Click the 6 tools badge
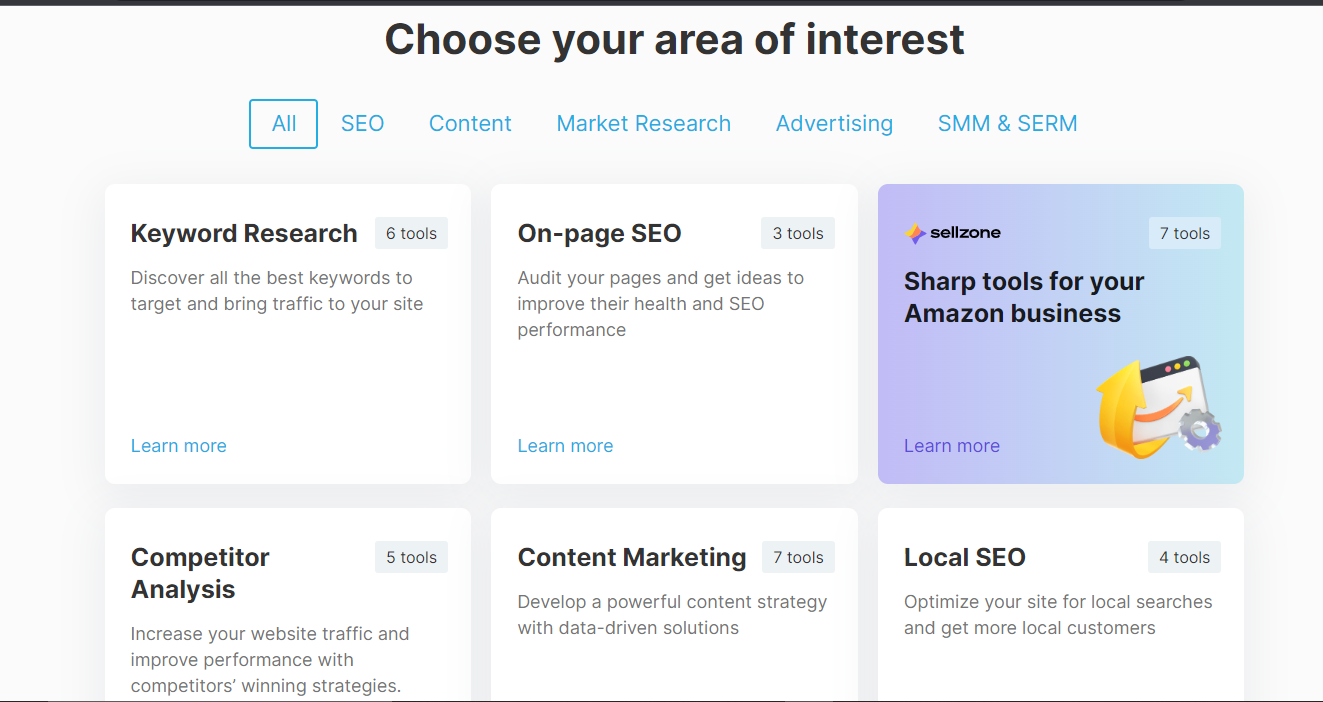Viewport: 1323px width, 702px height. pos(411,234)
